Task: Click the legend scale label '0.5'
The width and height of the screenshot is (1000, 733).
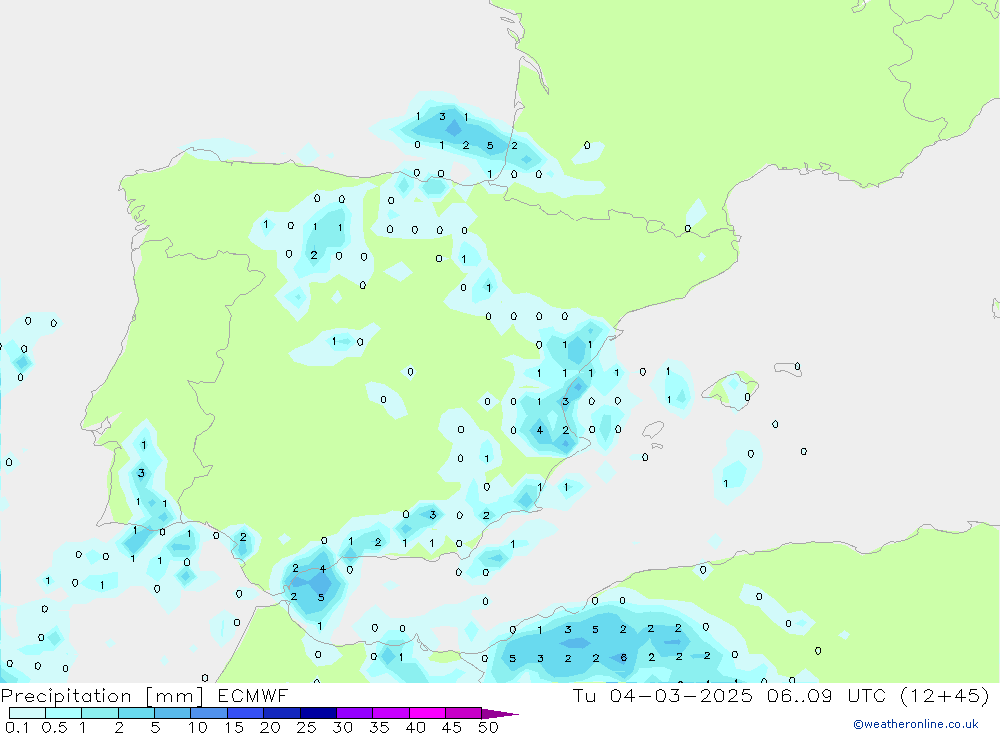Action: (x=54, y=727)
